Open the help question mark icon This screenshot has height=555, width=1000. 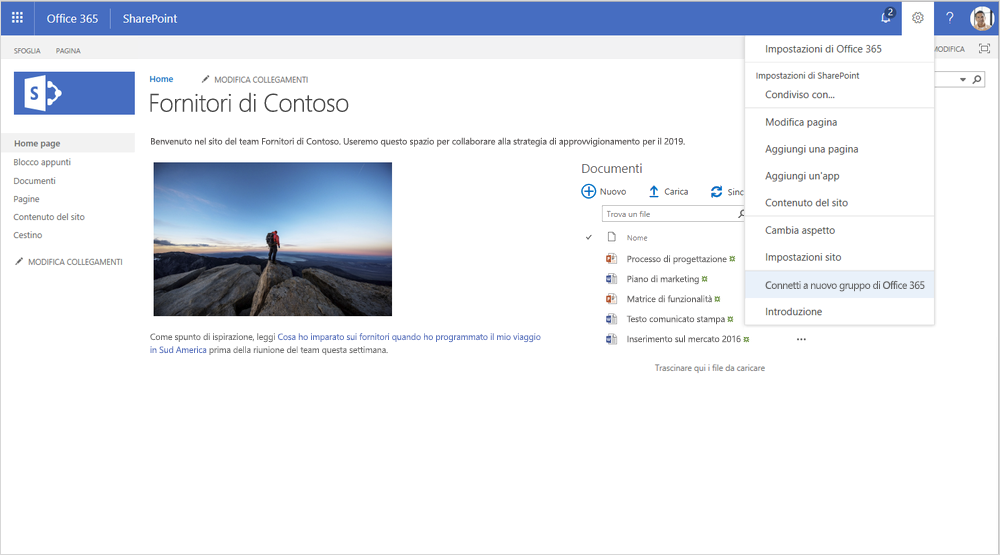[950, 18]
